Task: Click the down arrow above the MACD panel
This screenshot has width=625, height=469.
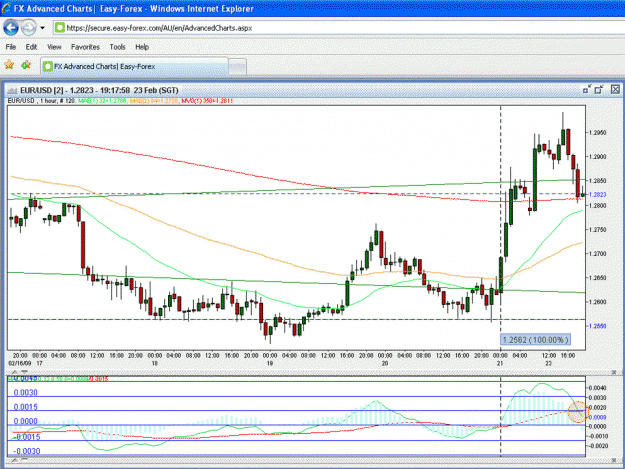Action: (24, 372)
